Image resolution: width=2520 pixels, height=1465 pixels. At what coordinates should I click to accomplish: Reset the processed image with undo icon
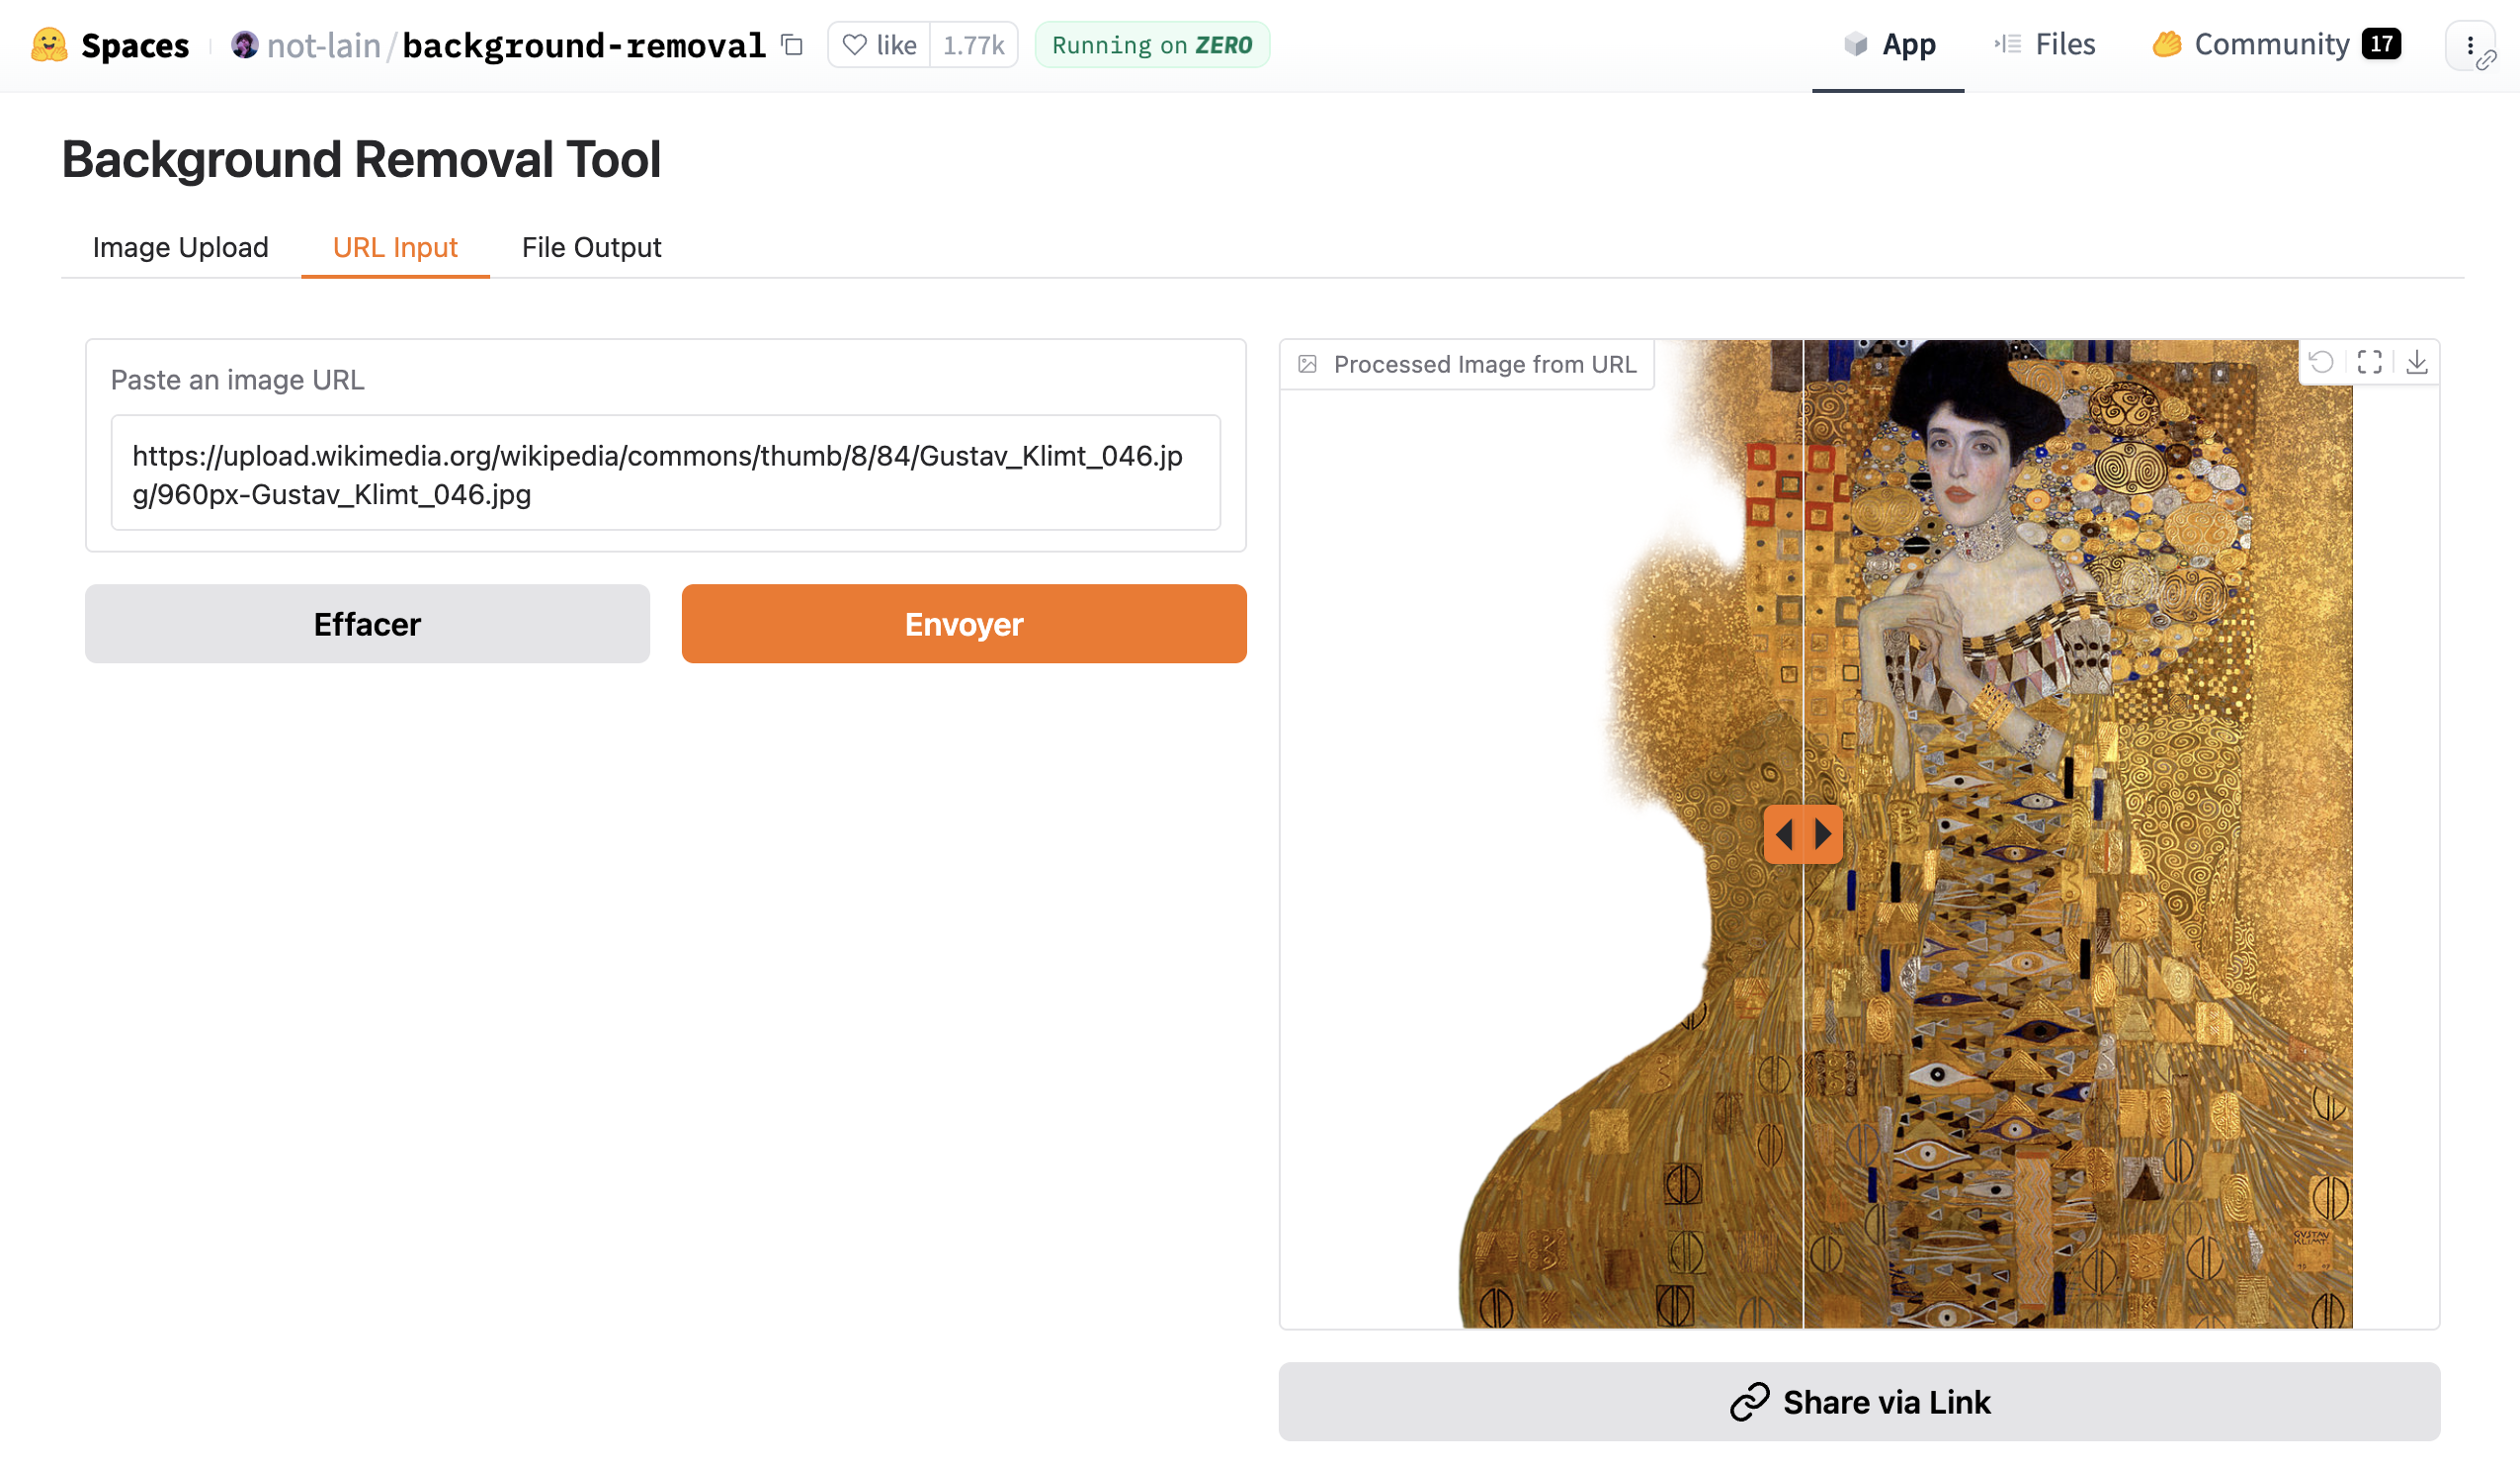click(x=2321, y=362)
